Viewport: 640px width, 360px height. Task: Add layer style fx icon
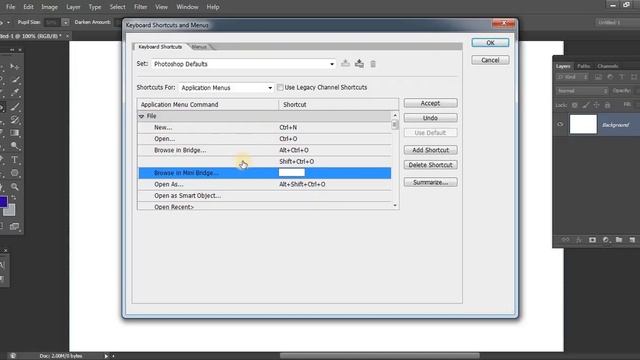579,240
